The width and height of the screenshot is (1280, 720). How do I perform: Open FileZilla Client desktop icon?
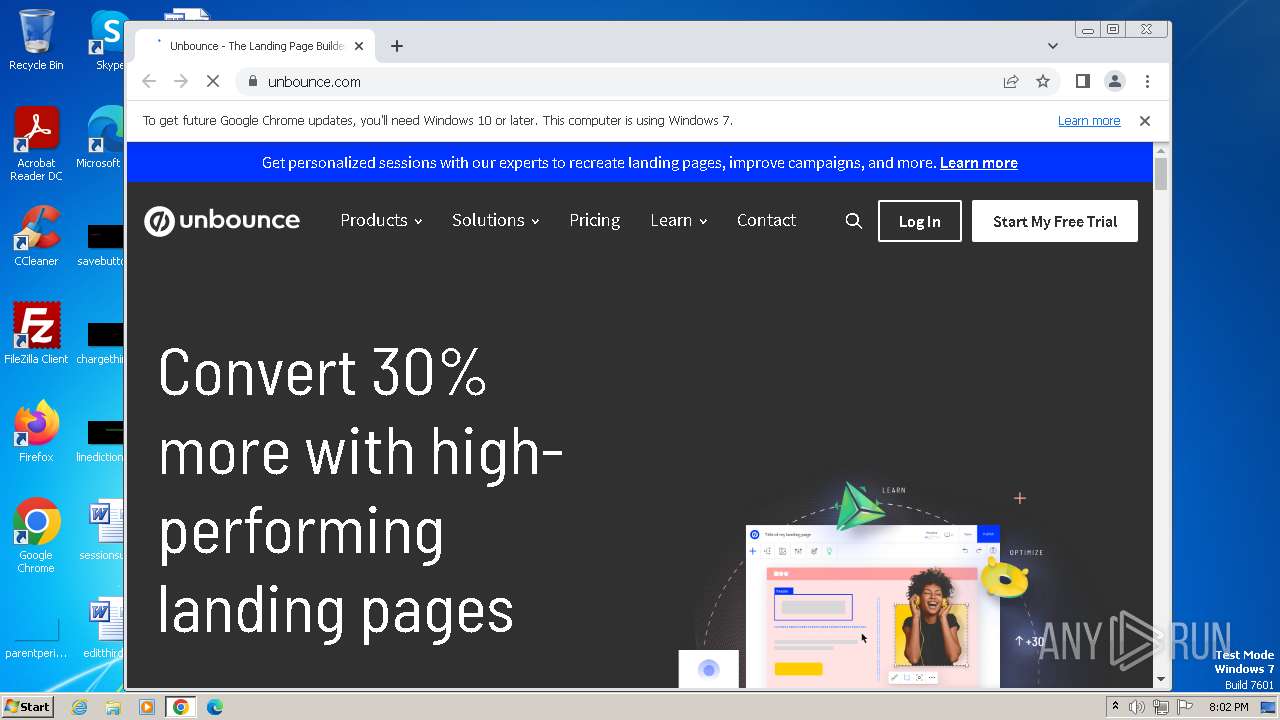pyautogui.click(x=36, y=334)
